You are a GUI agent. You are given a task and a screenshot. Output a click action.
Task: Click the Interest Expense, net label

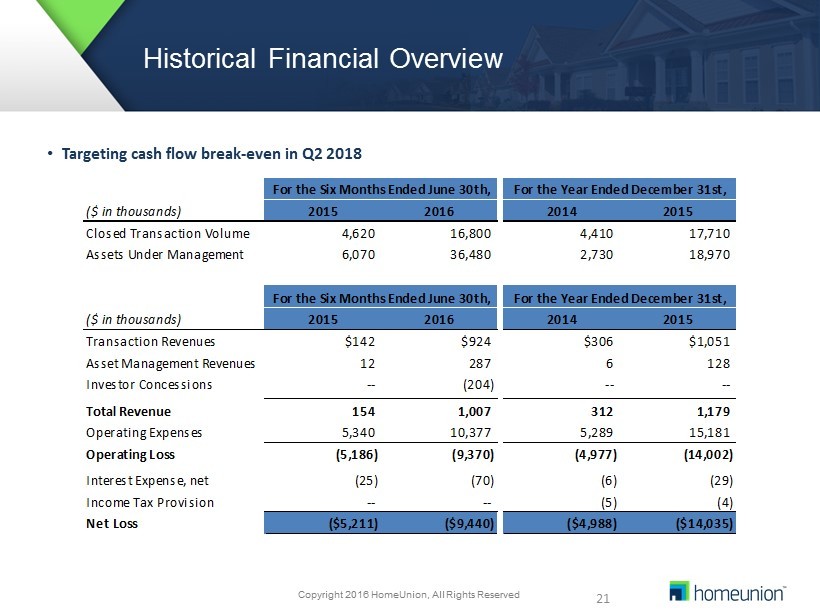146,480
